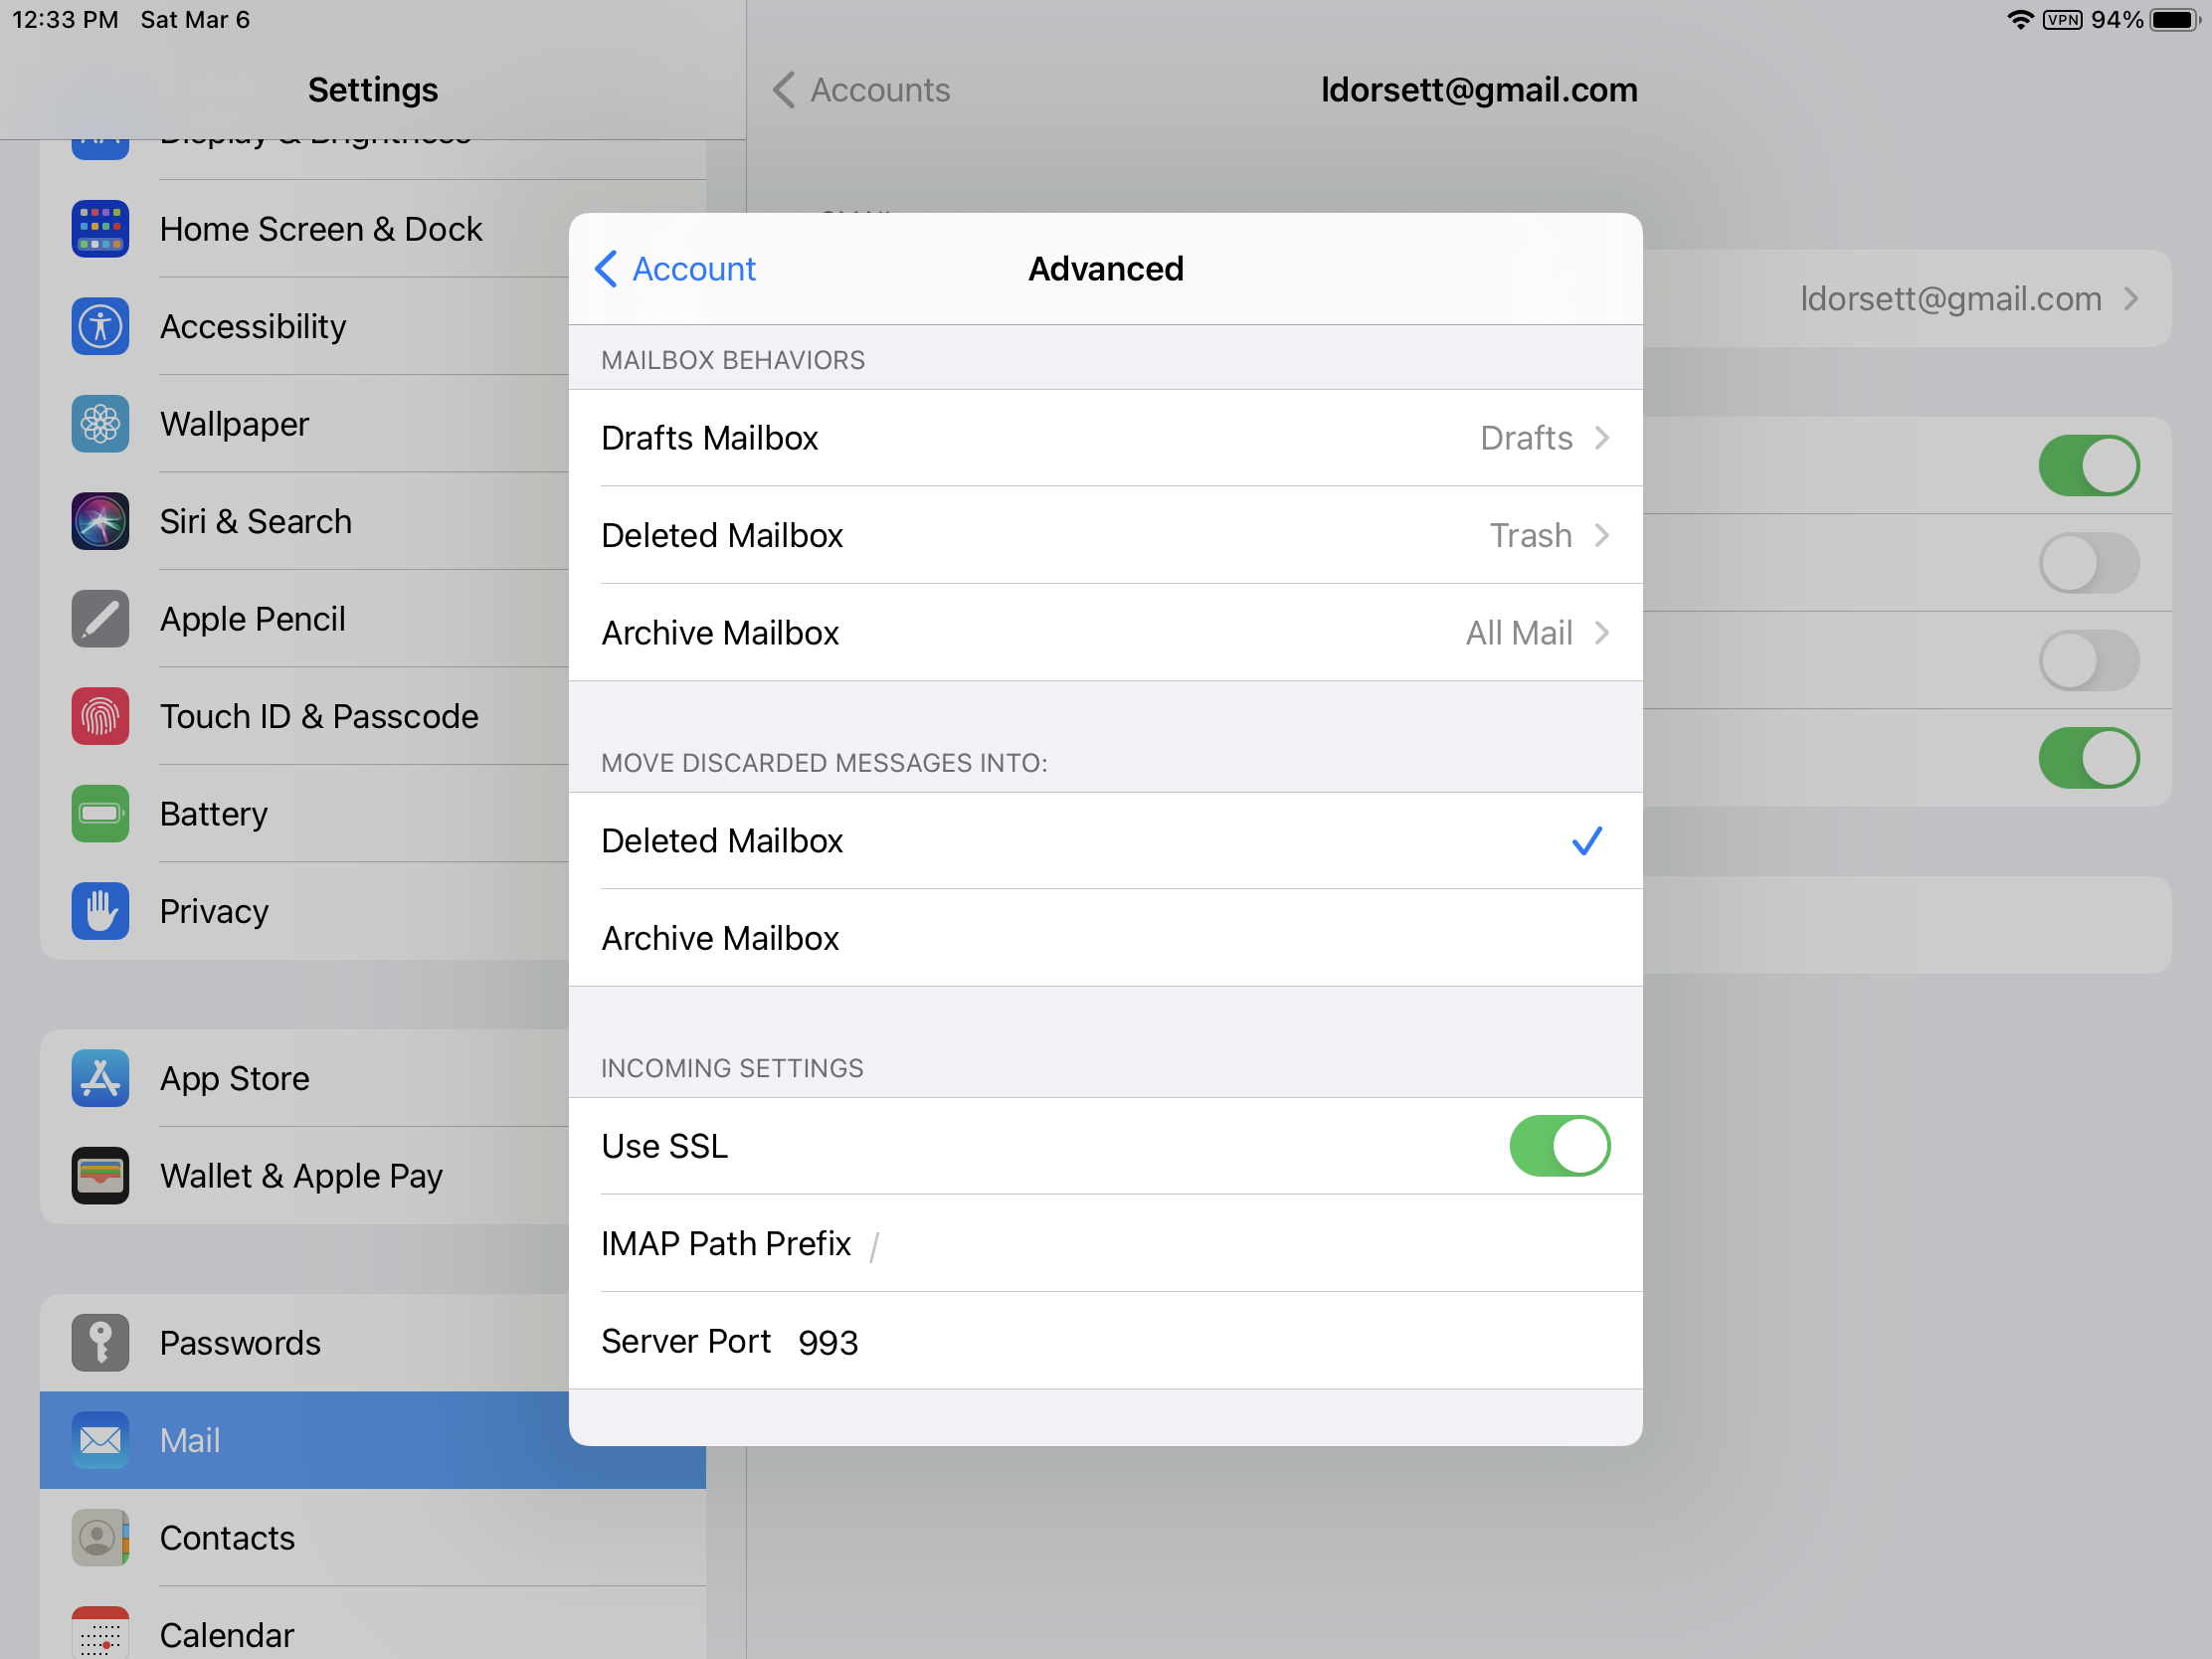Open Battery via its green icon

tap(100, 813)
